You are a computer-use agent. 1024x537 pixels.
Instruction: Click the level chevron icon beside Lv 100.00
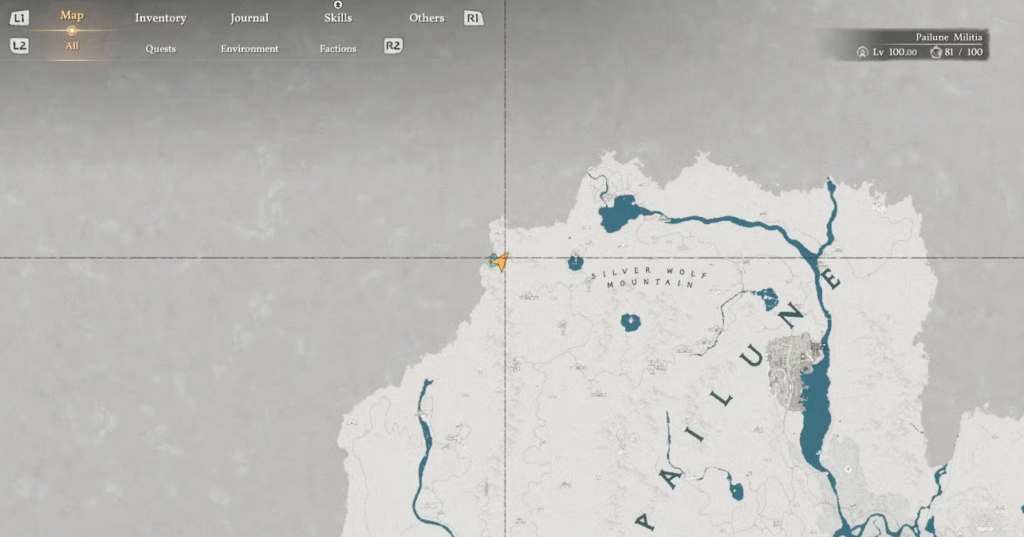pyautogui.click(x=862, y=52)
